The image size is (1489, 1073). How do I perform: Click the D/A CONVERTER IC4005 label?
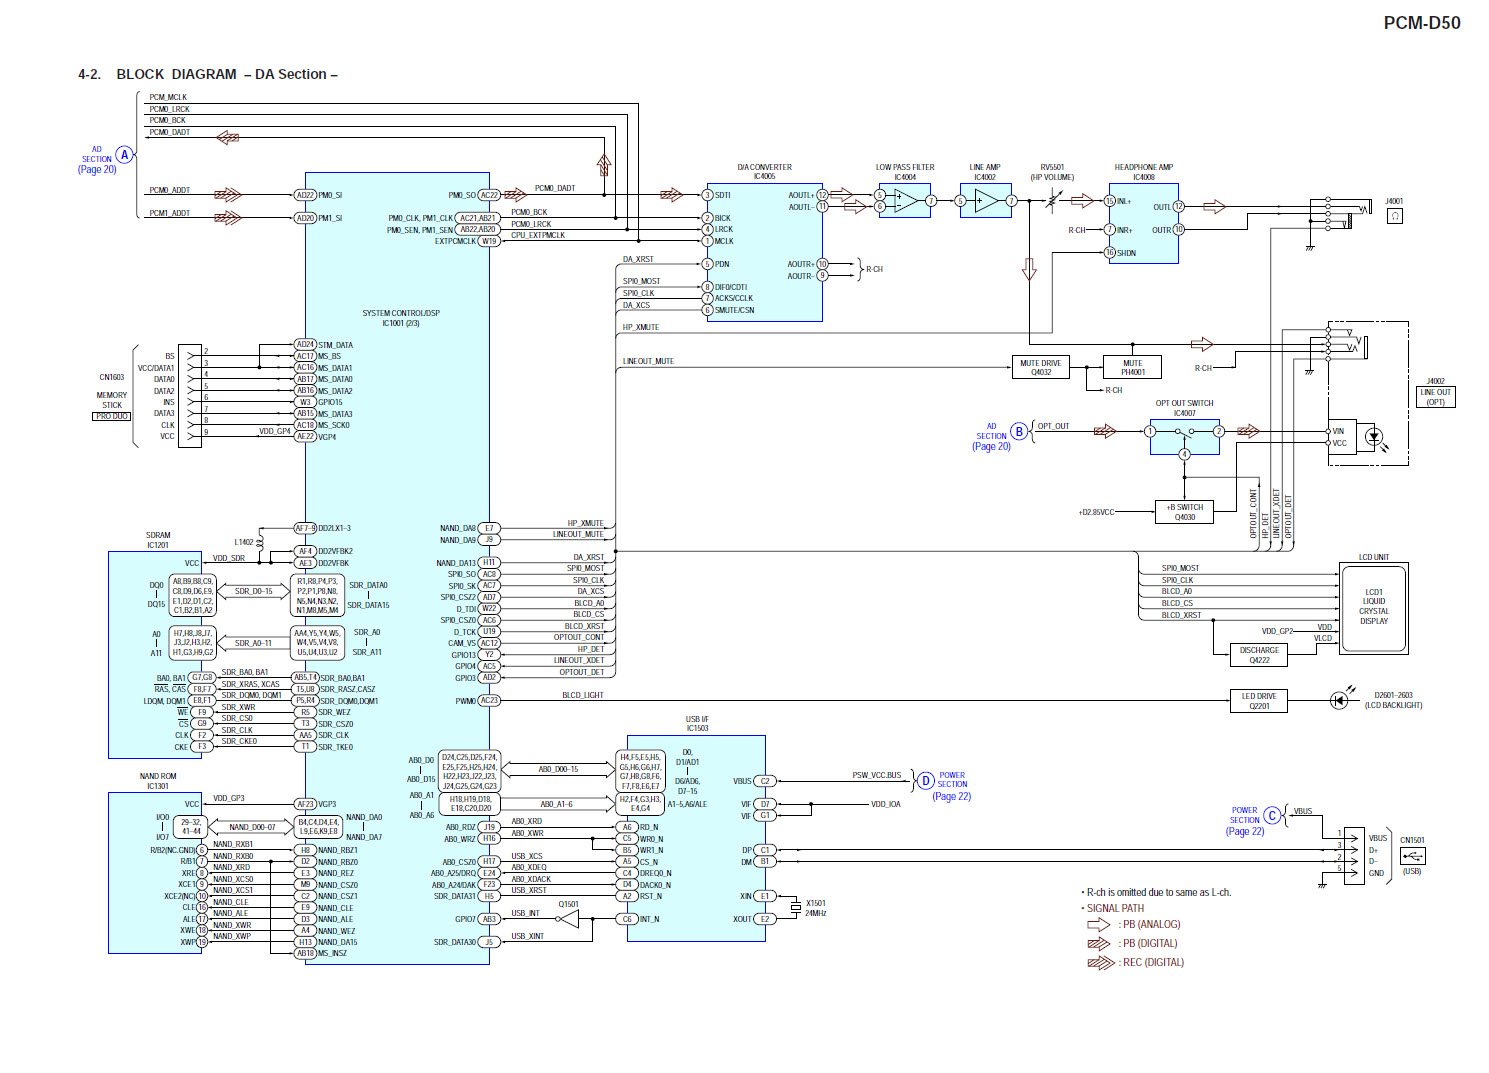[x=764, y=172]
